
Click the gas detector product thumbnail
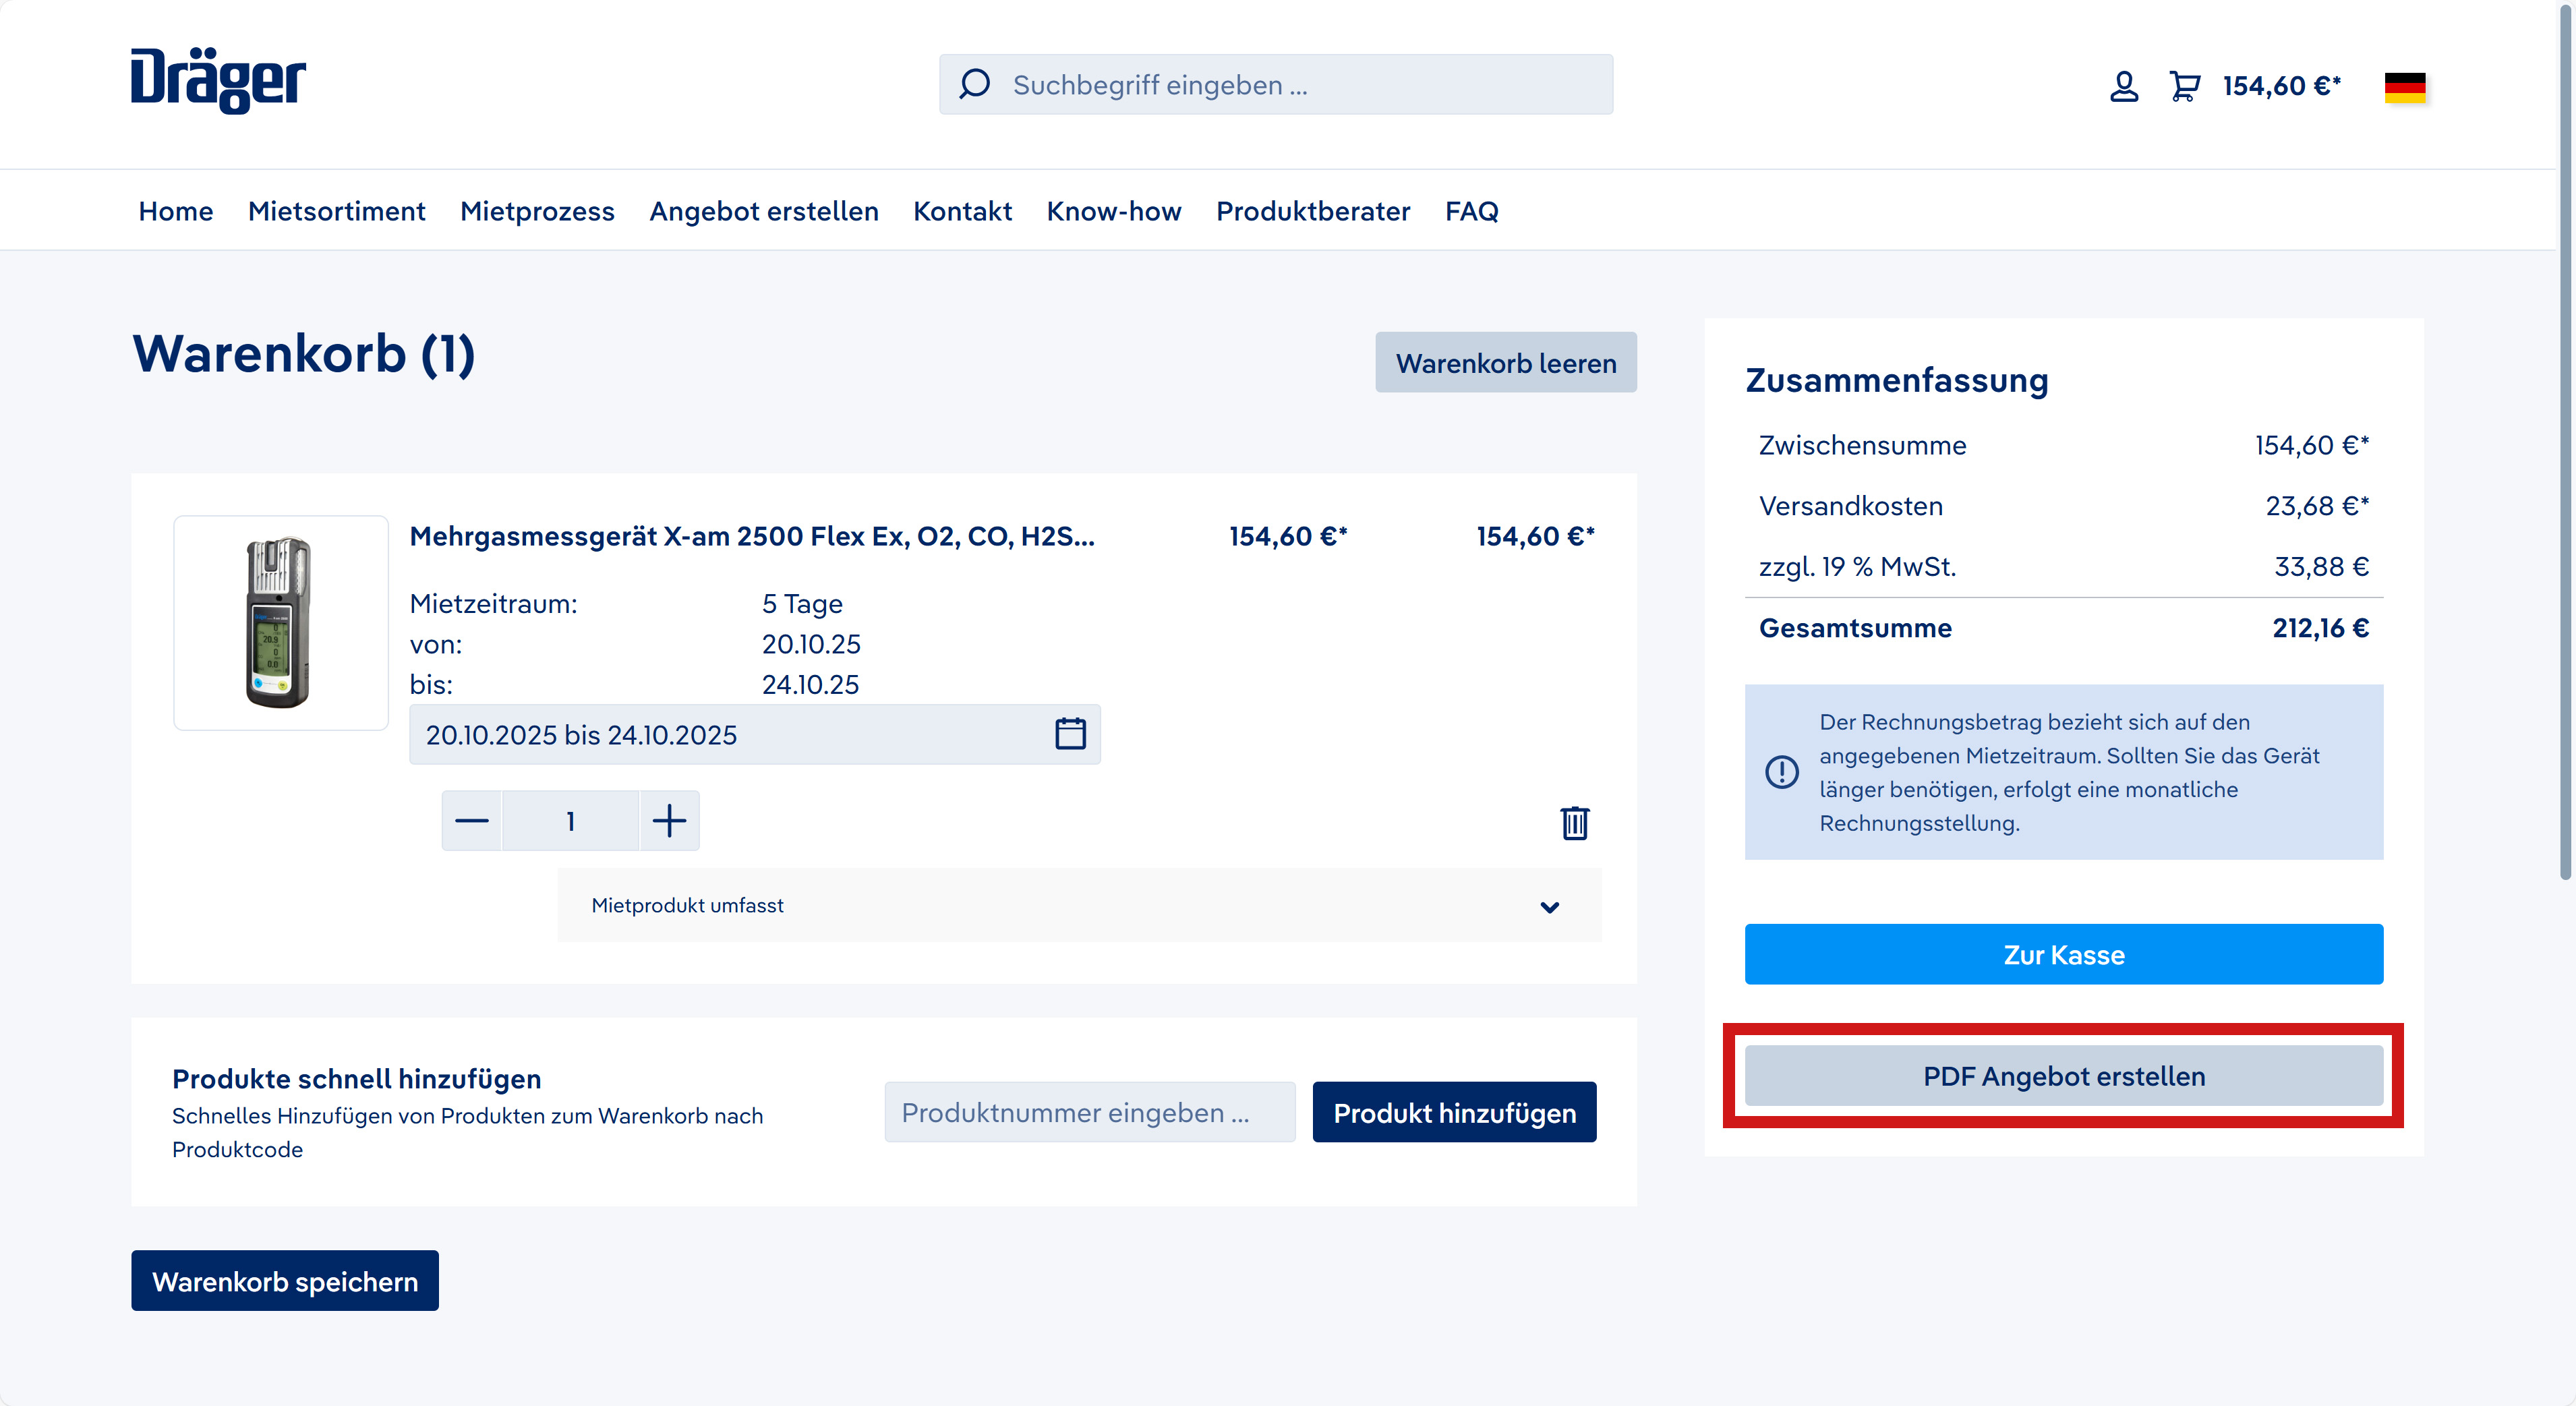click(281, 622)
